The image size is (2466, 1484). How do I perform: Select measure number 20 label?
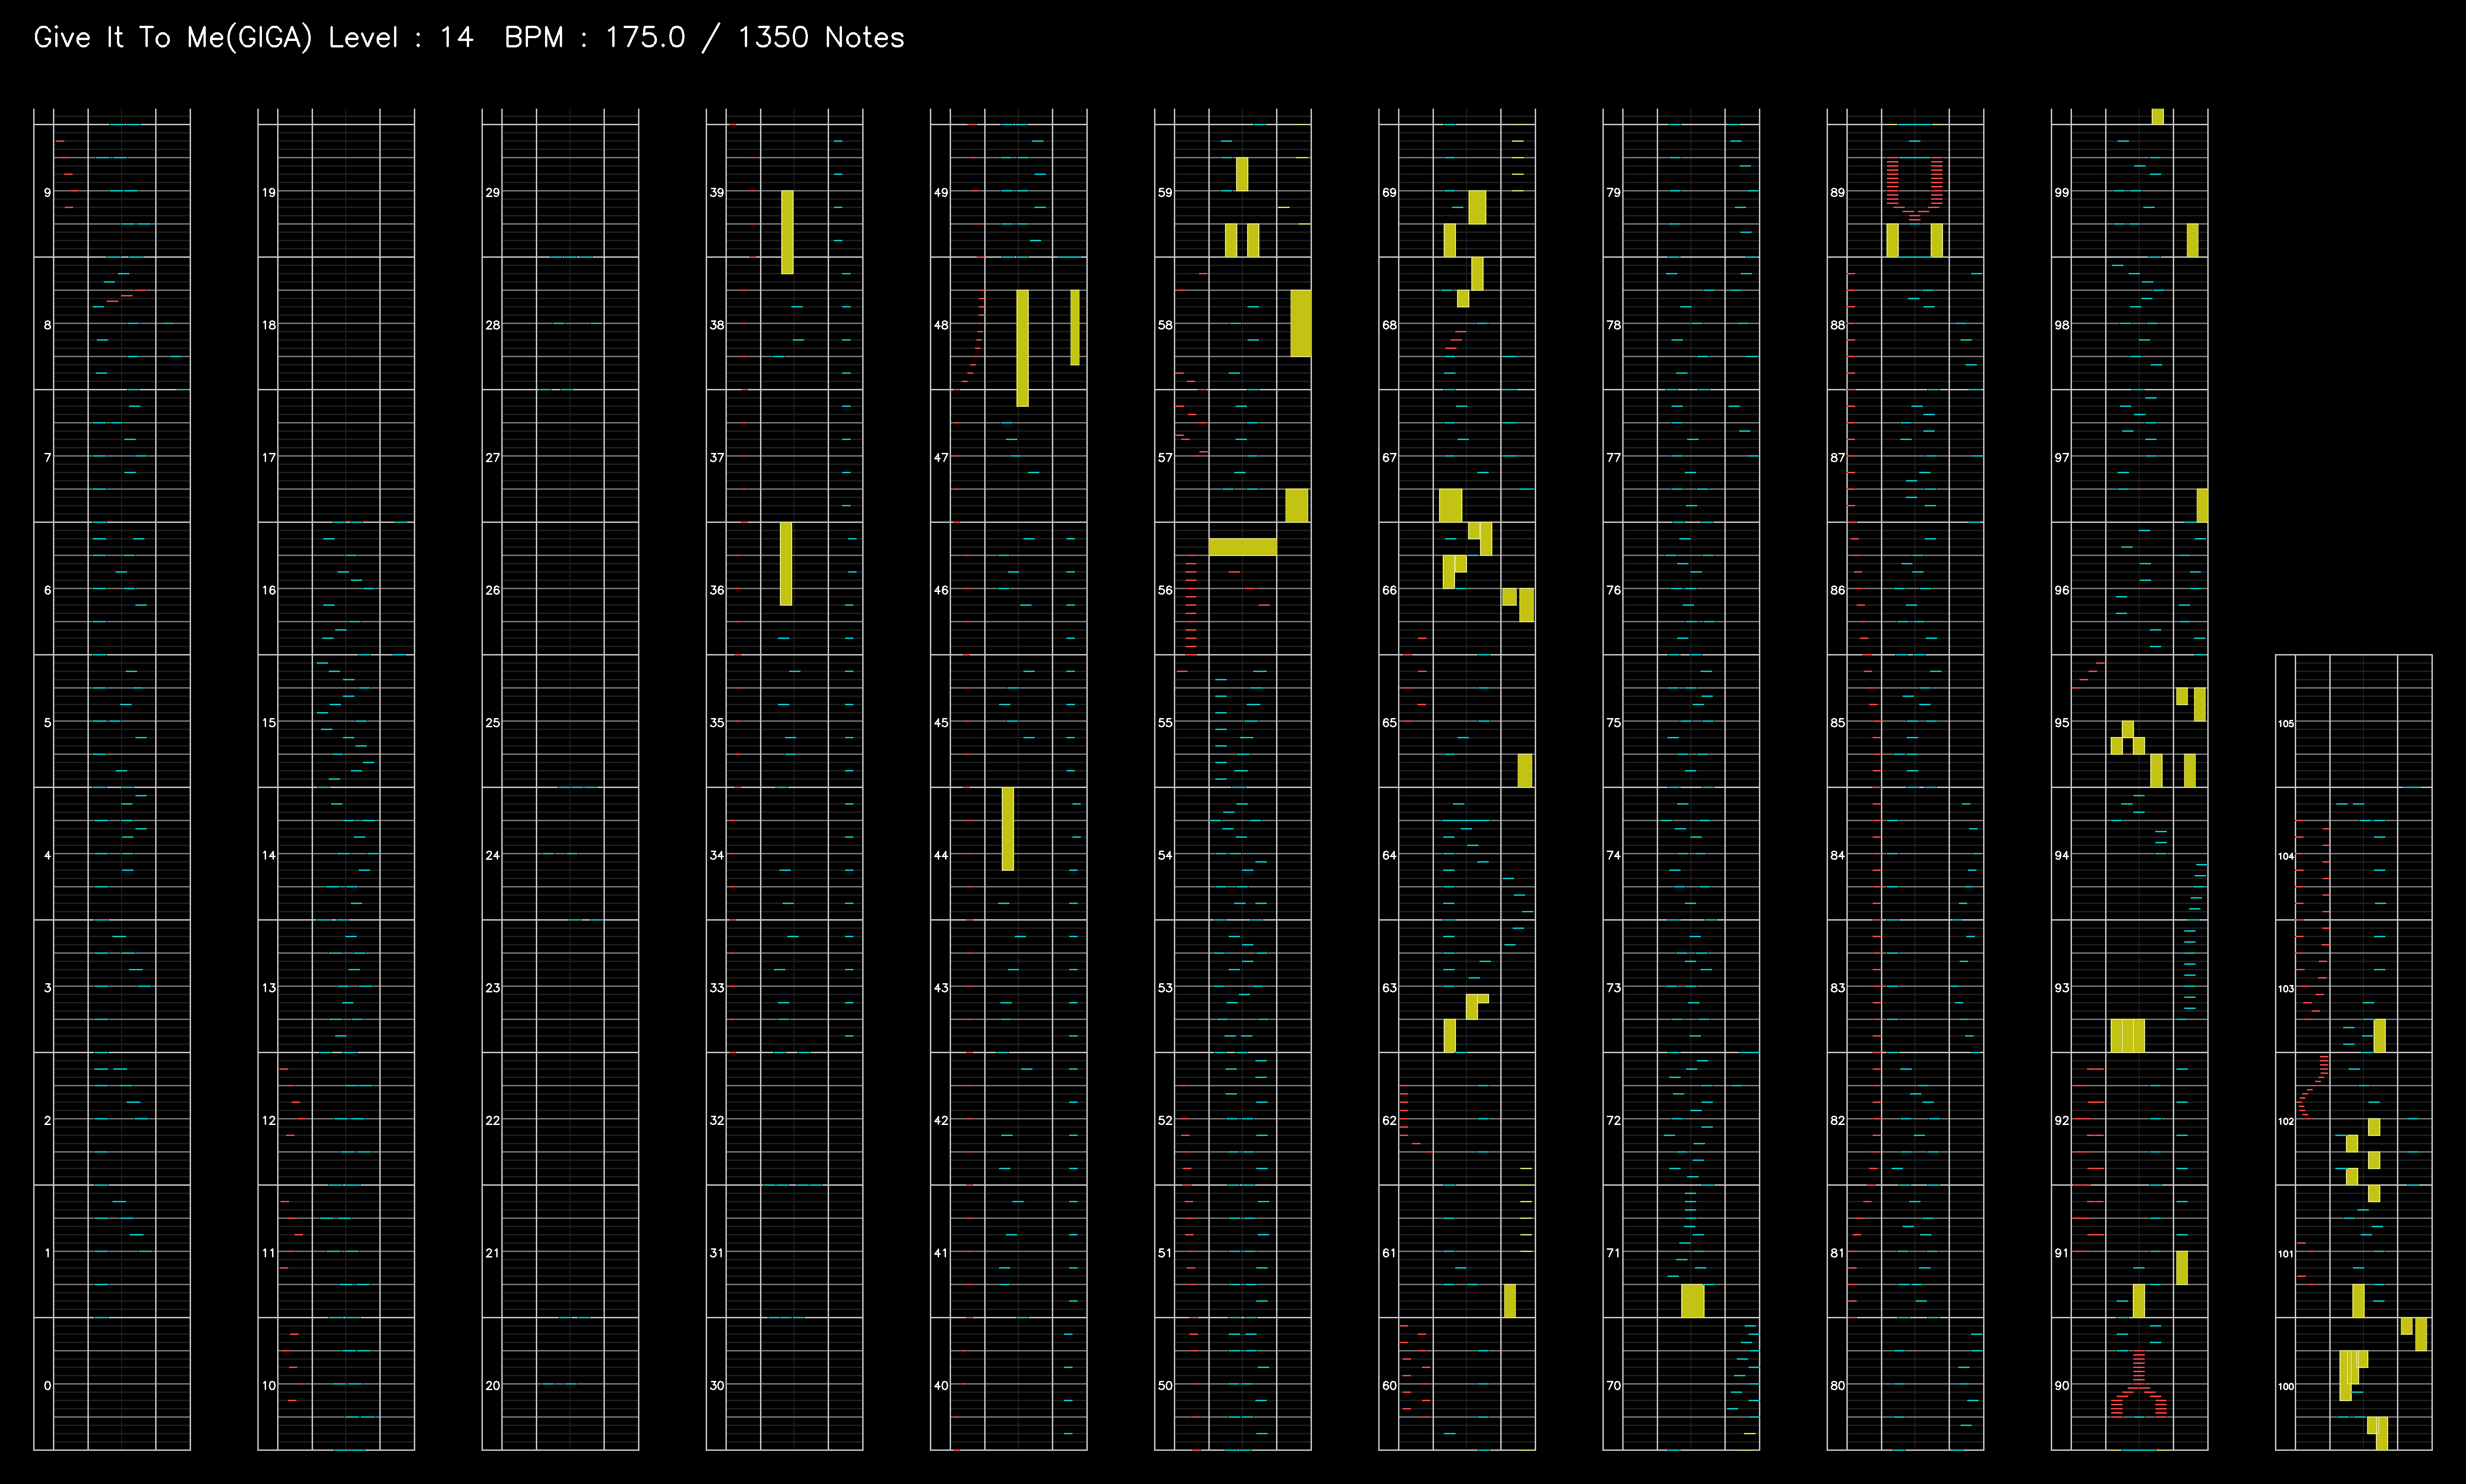pos(492,1385)
